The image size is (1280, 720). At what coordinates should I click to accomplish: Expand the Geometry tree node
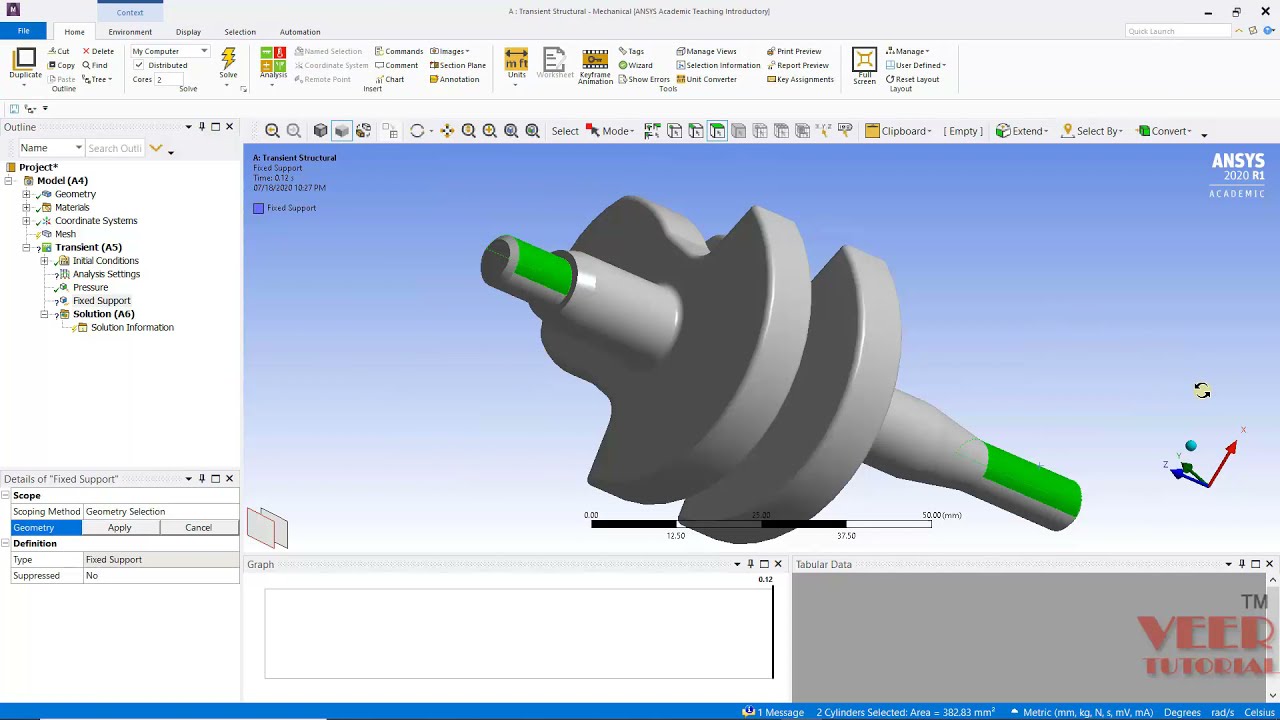point(26,194)
